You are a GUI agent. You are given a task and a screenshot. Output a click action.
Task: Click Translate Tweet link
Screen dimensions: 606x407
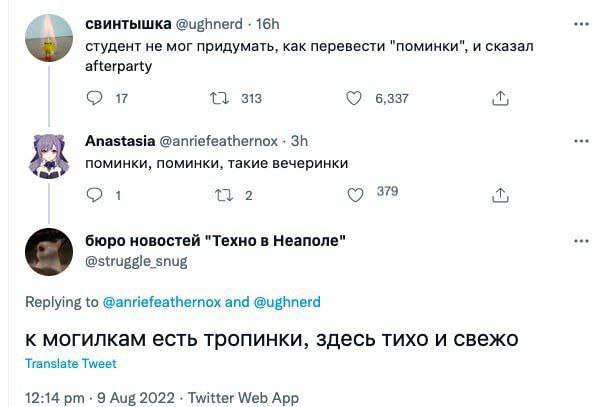(70, 364)
